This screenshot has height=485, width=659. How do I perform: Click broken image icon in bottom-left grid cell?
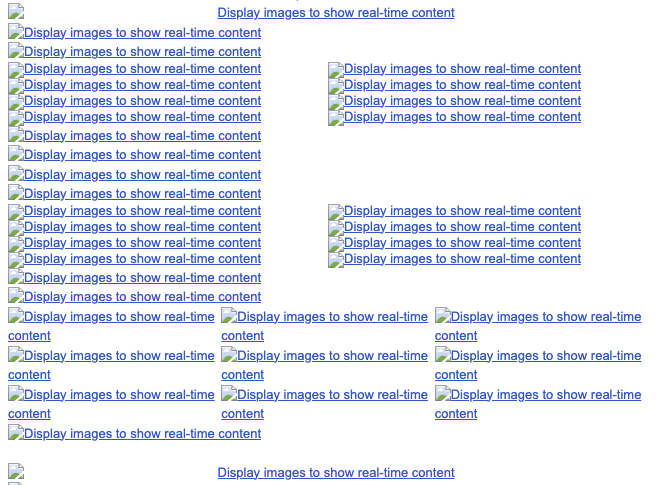[16, 395]
